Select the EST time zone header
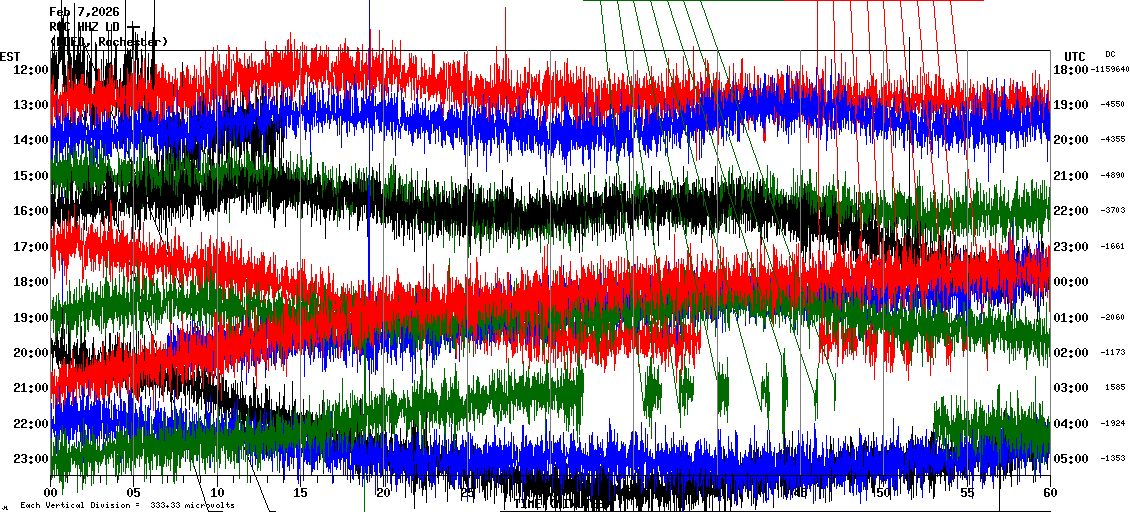This screenshot has width=1130, height=519. click(10, 56)
